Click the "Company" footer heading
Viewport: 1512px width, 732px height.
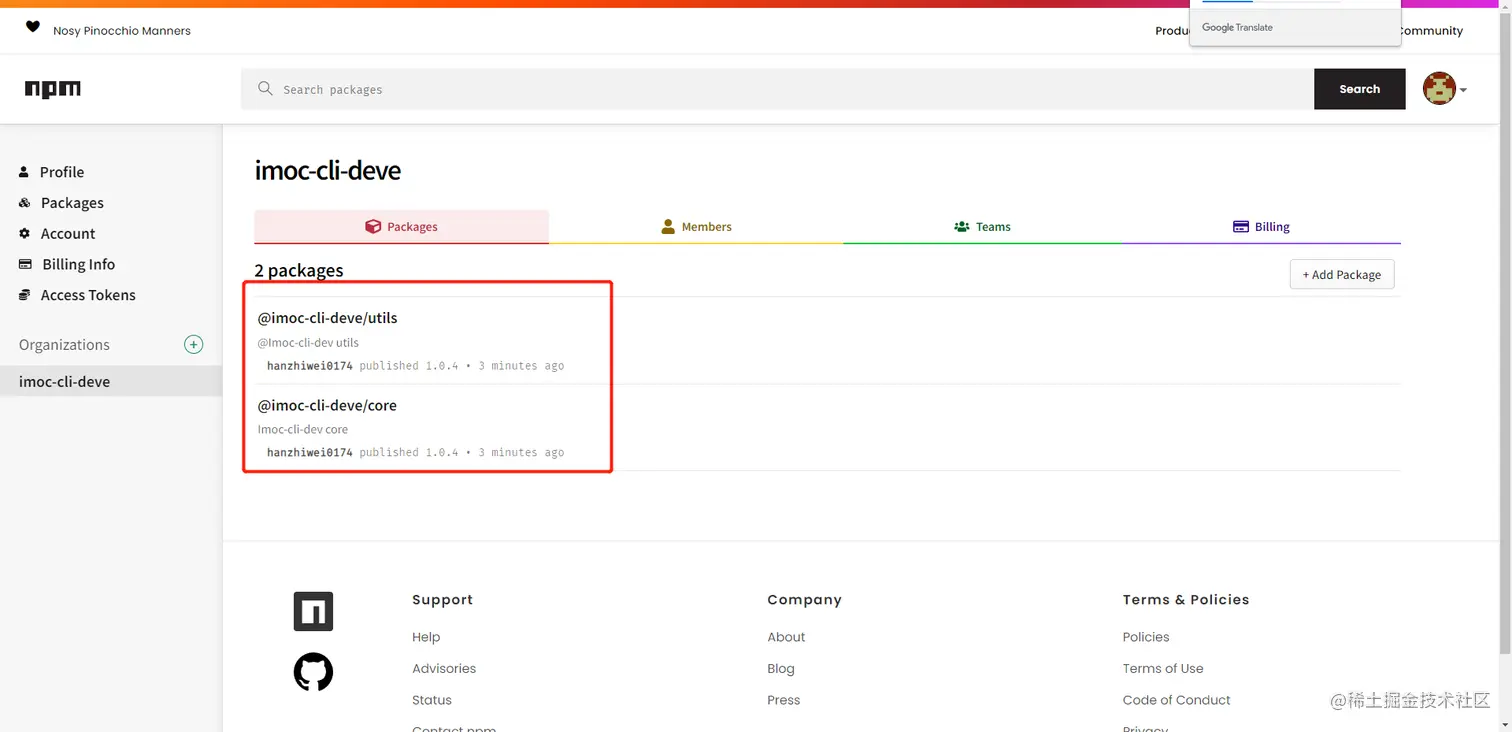pyautogui.click(x=805, y=600)
